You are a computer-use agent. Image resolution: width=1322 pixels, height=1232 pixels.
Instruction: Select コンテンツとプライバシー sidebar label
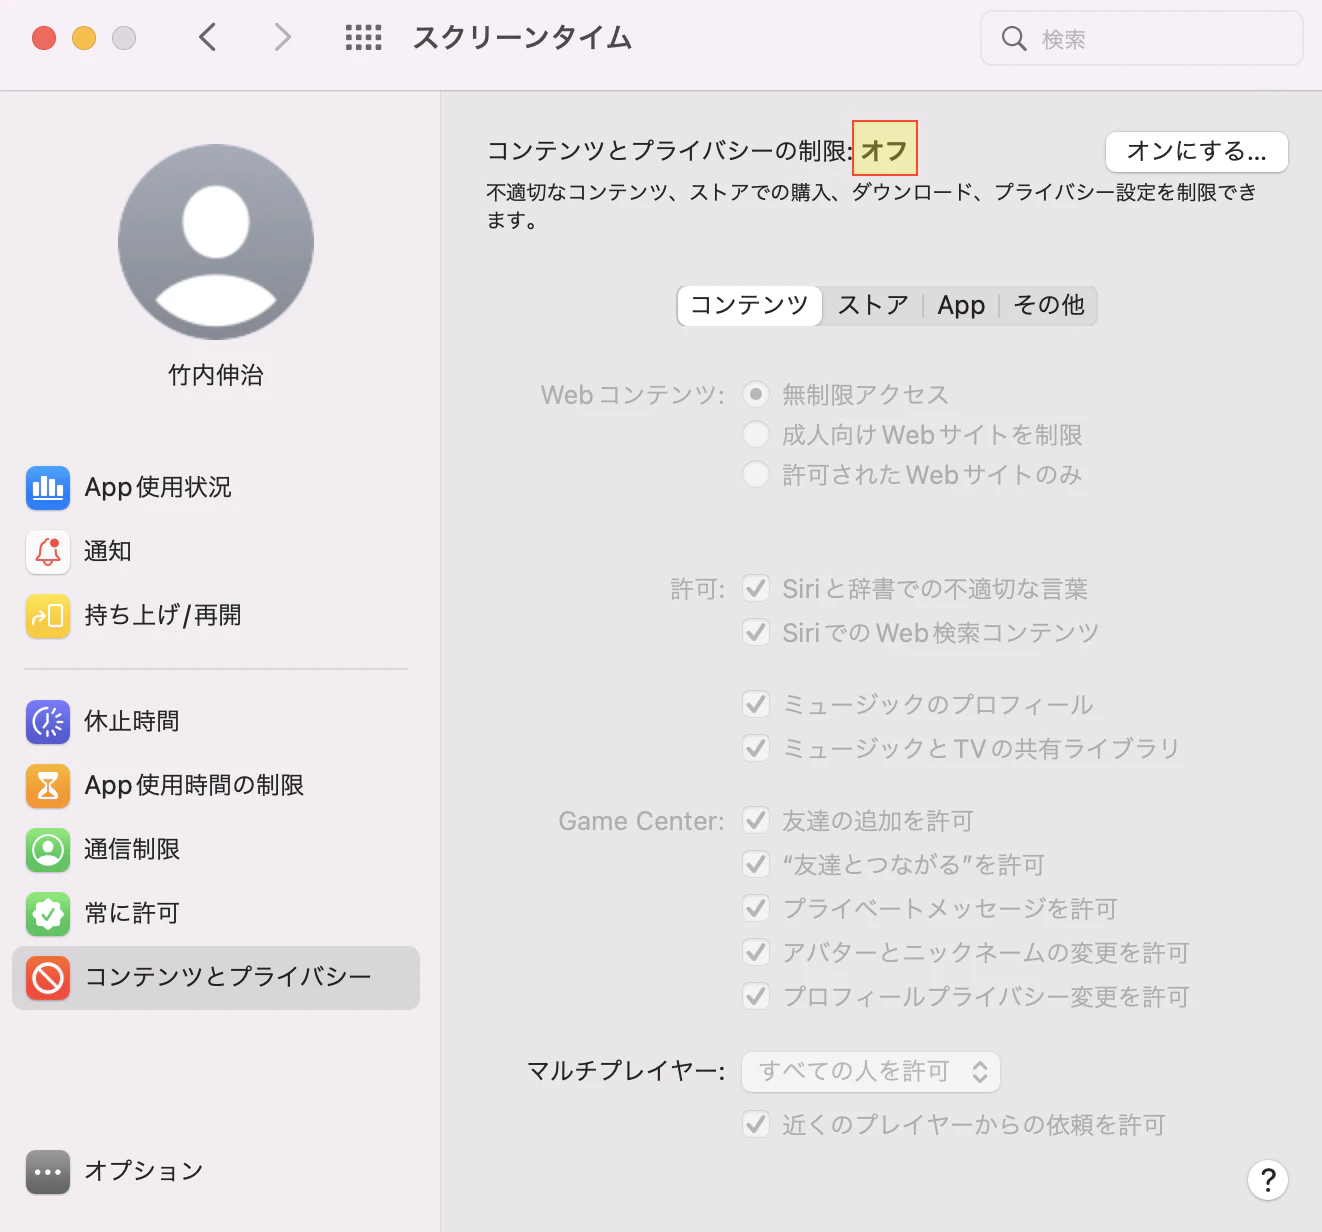(x=228, y=977)
